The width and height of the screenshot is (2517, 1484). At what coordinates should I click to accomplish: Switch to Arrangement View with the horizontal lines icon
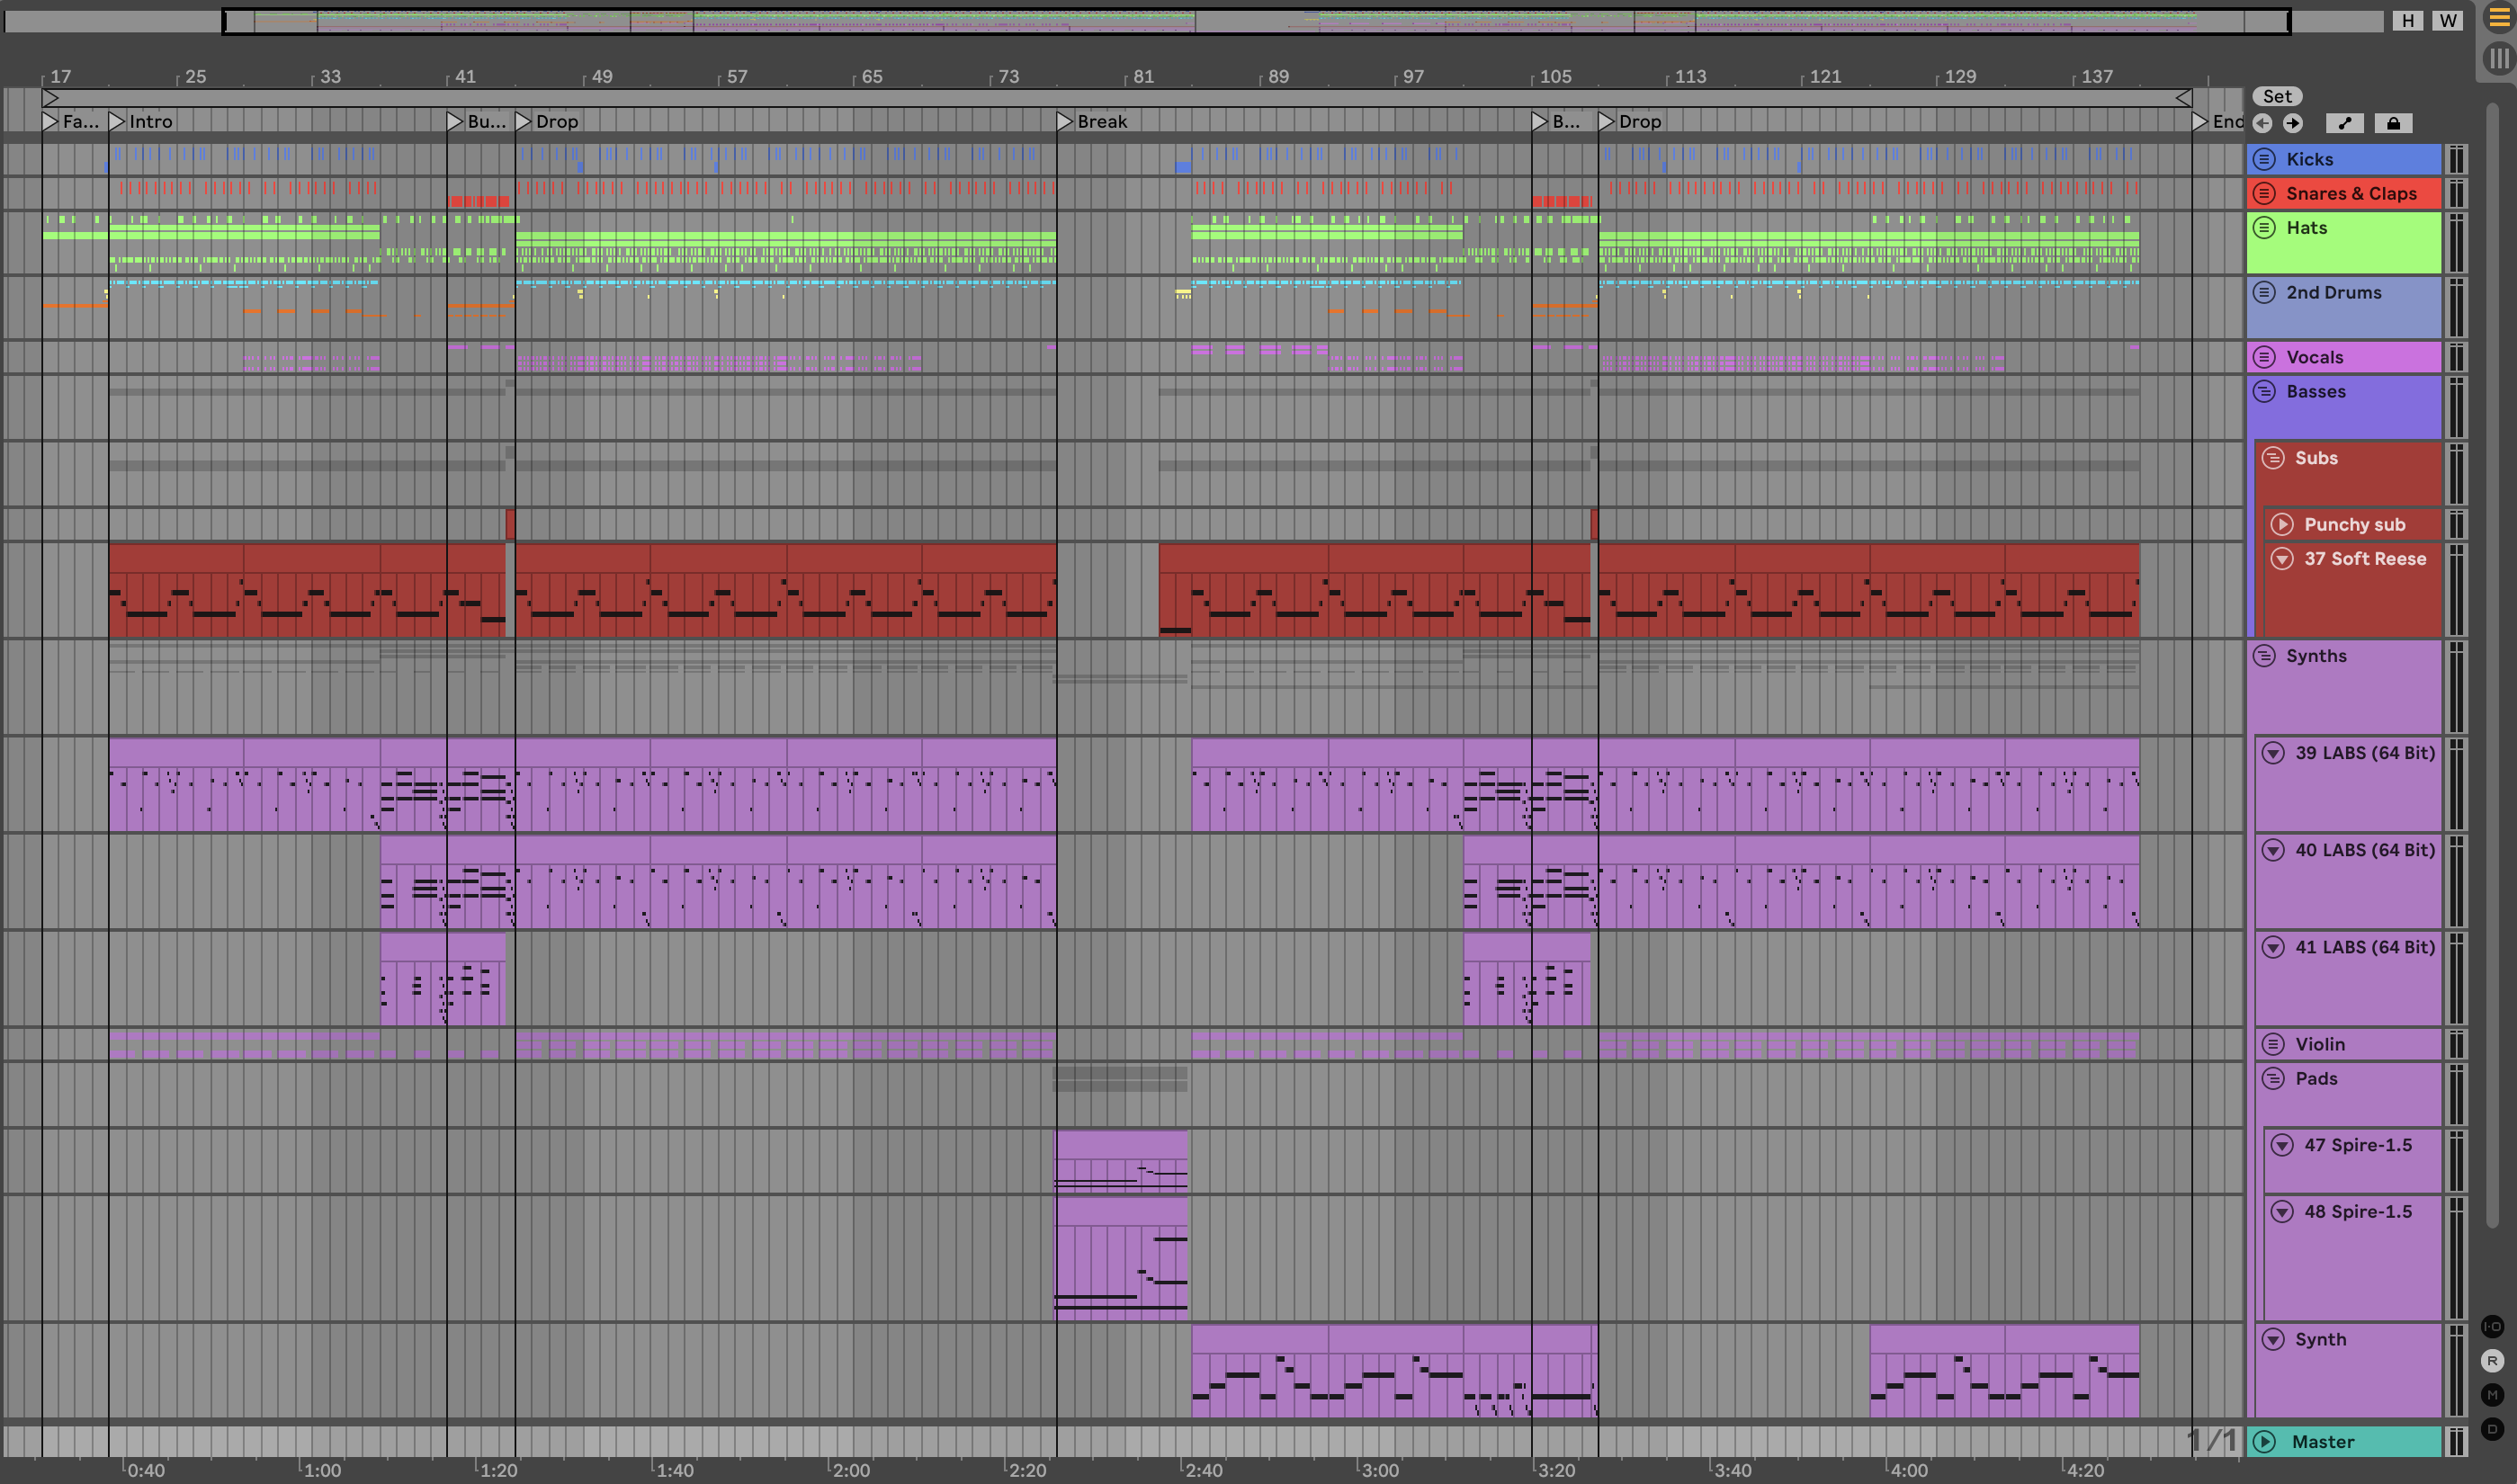tap(2499, 19)
